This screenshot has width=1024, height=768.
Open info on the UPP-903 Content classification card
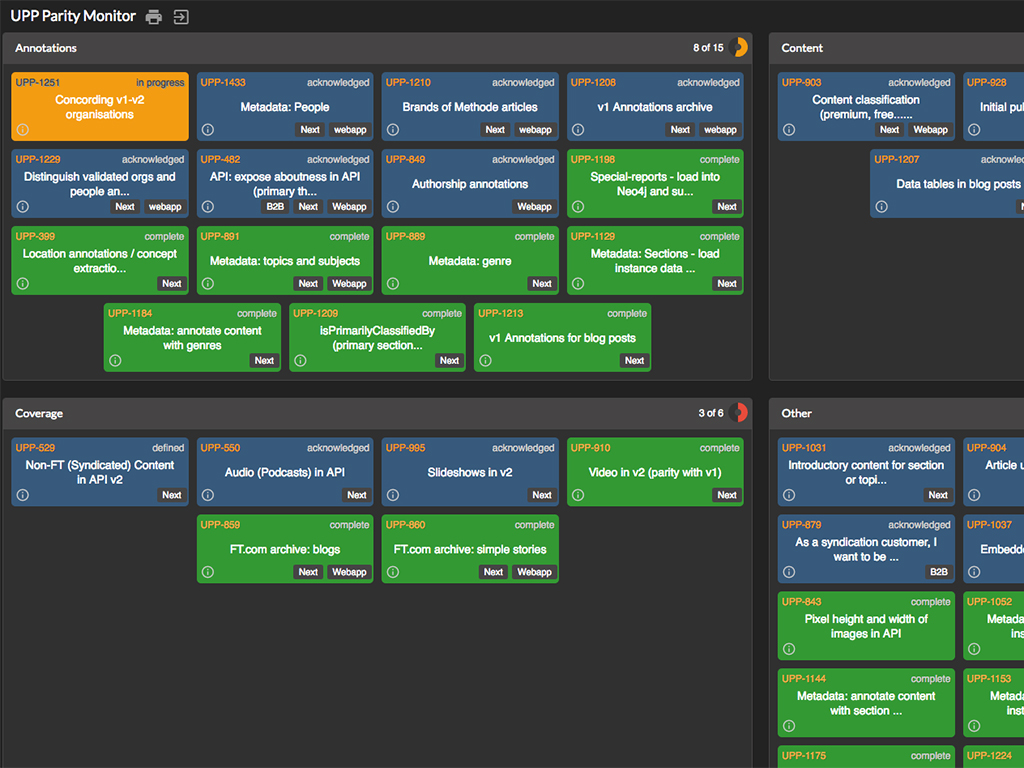[x=788, y=129]
